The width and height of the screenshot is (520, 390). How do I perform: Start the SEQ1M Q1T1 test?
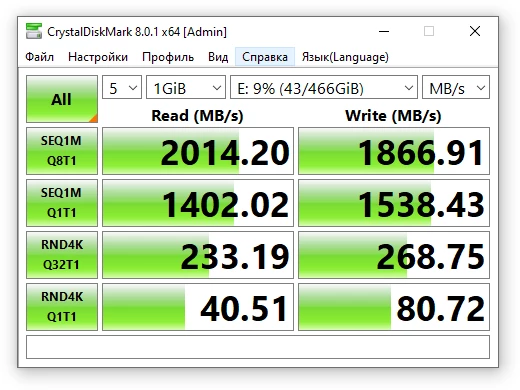click(62, 203)
